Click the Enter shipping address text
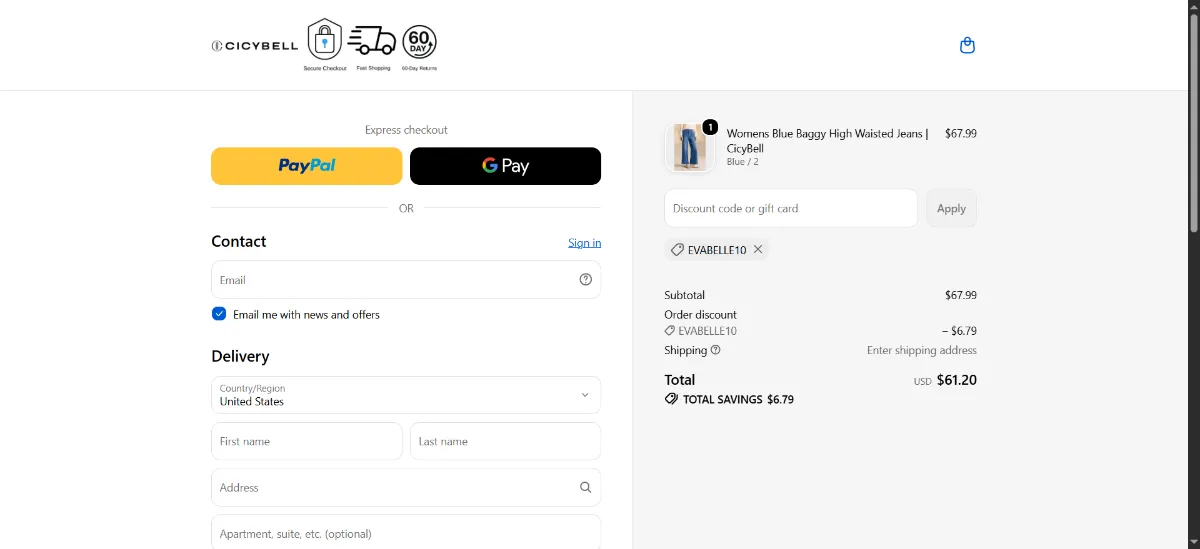Screen dimensions: 1200x549 pyautogui.click(x=922, y=350)
